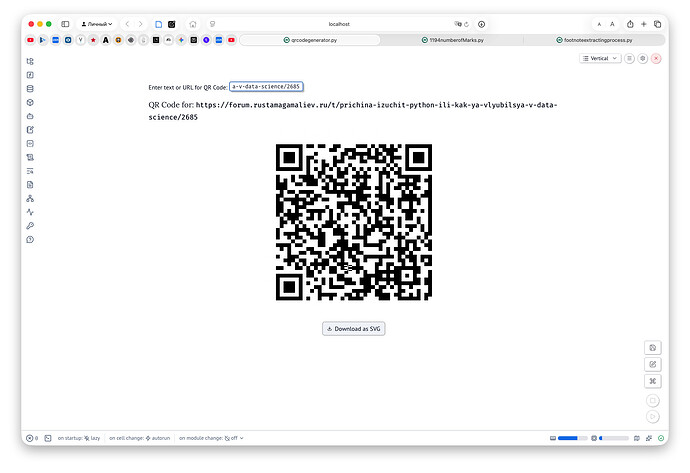The image size is (690, 473).
Task: Click the Download as SVG button
Action: tap(354, 328)
